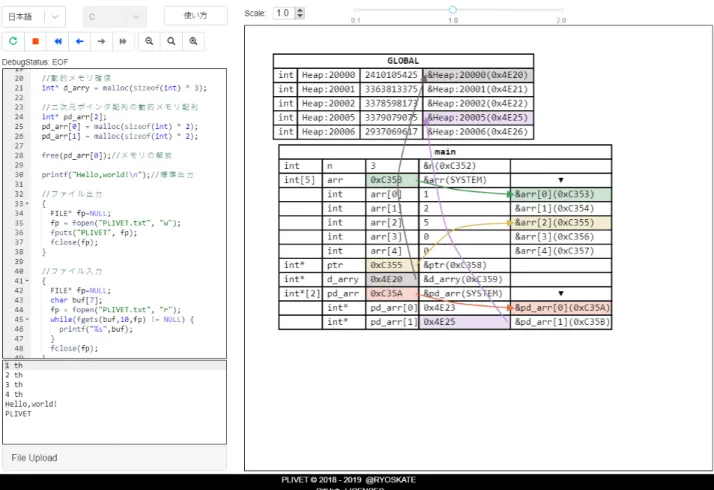Click the &Heap:20005(0x4E25) cell
The image size is (714, 490).
point(478,117)
